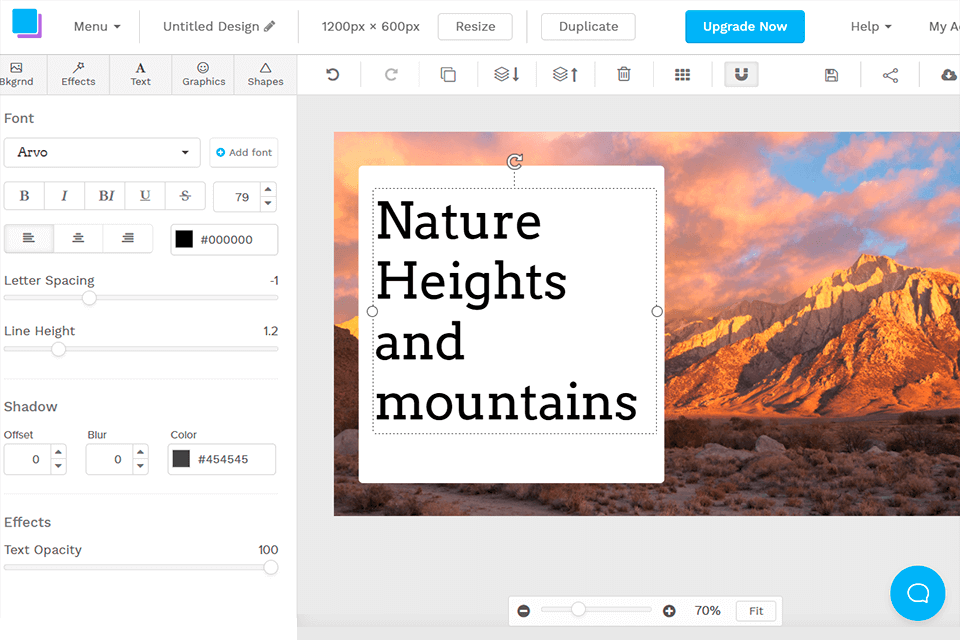
Task: Click the share icon
Action: tap(890, 75)
